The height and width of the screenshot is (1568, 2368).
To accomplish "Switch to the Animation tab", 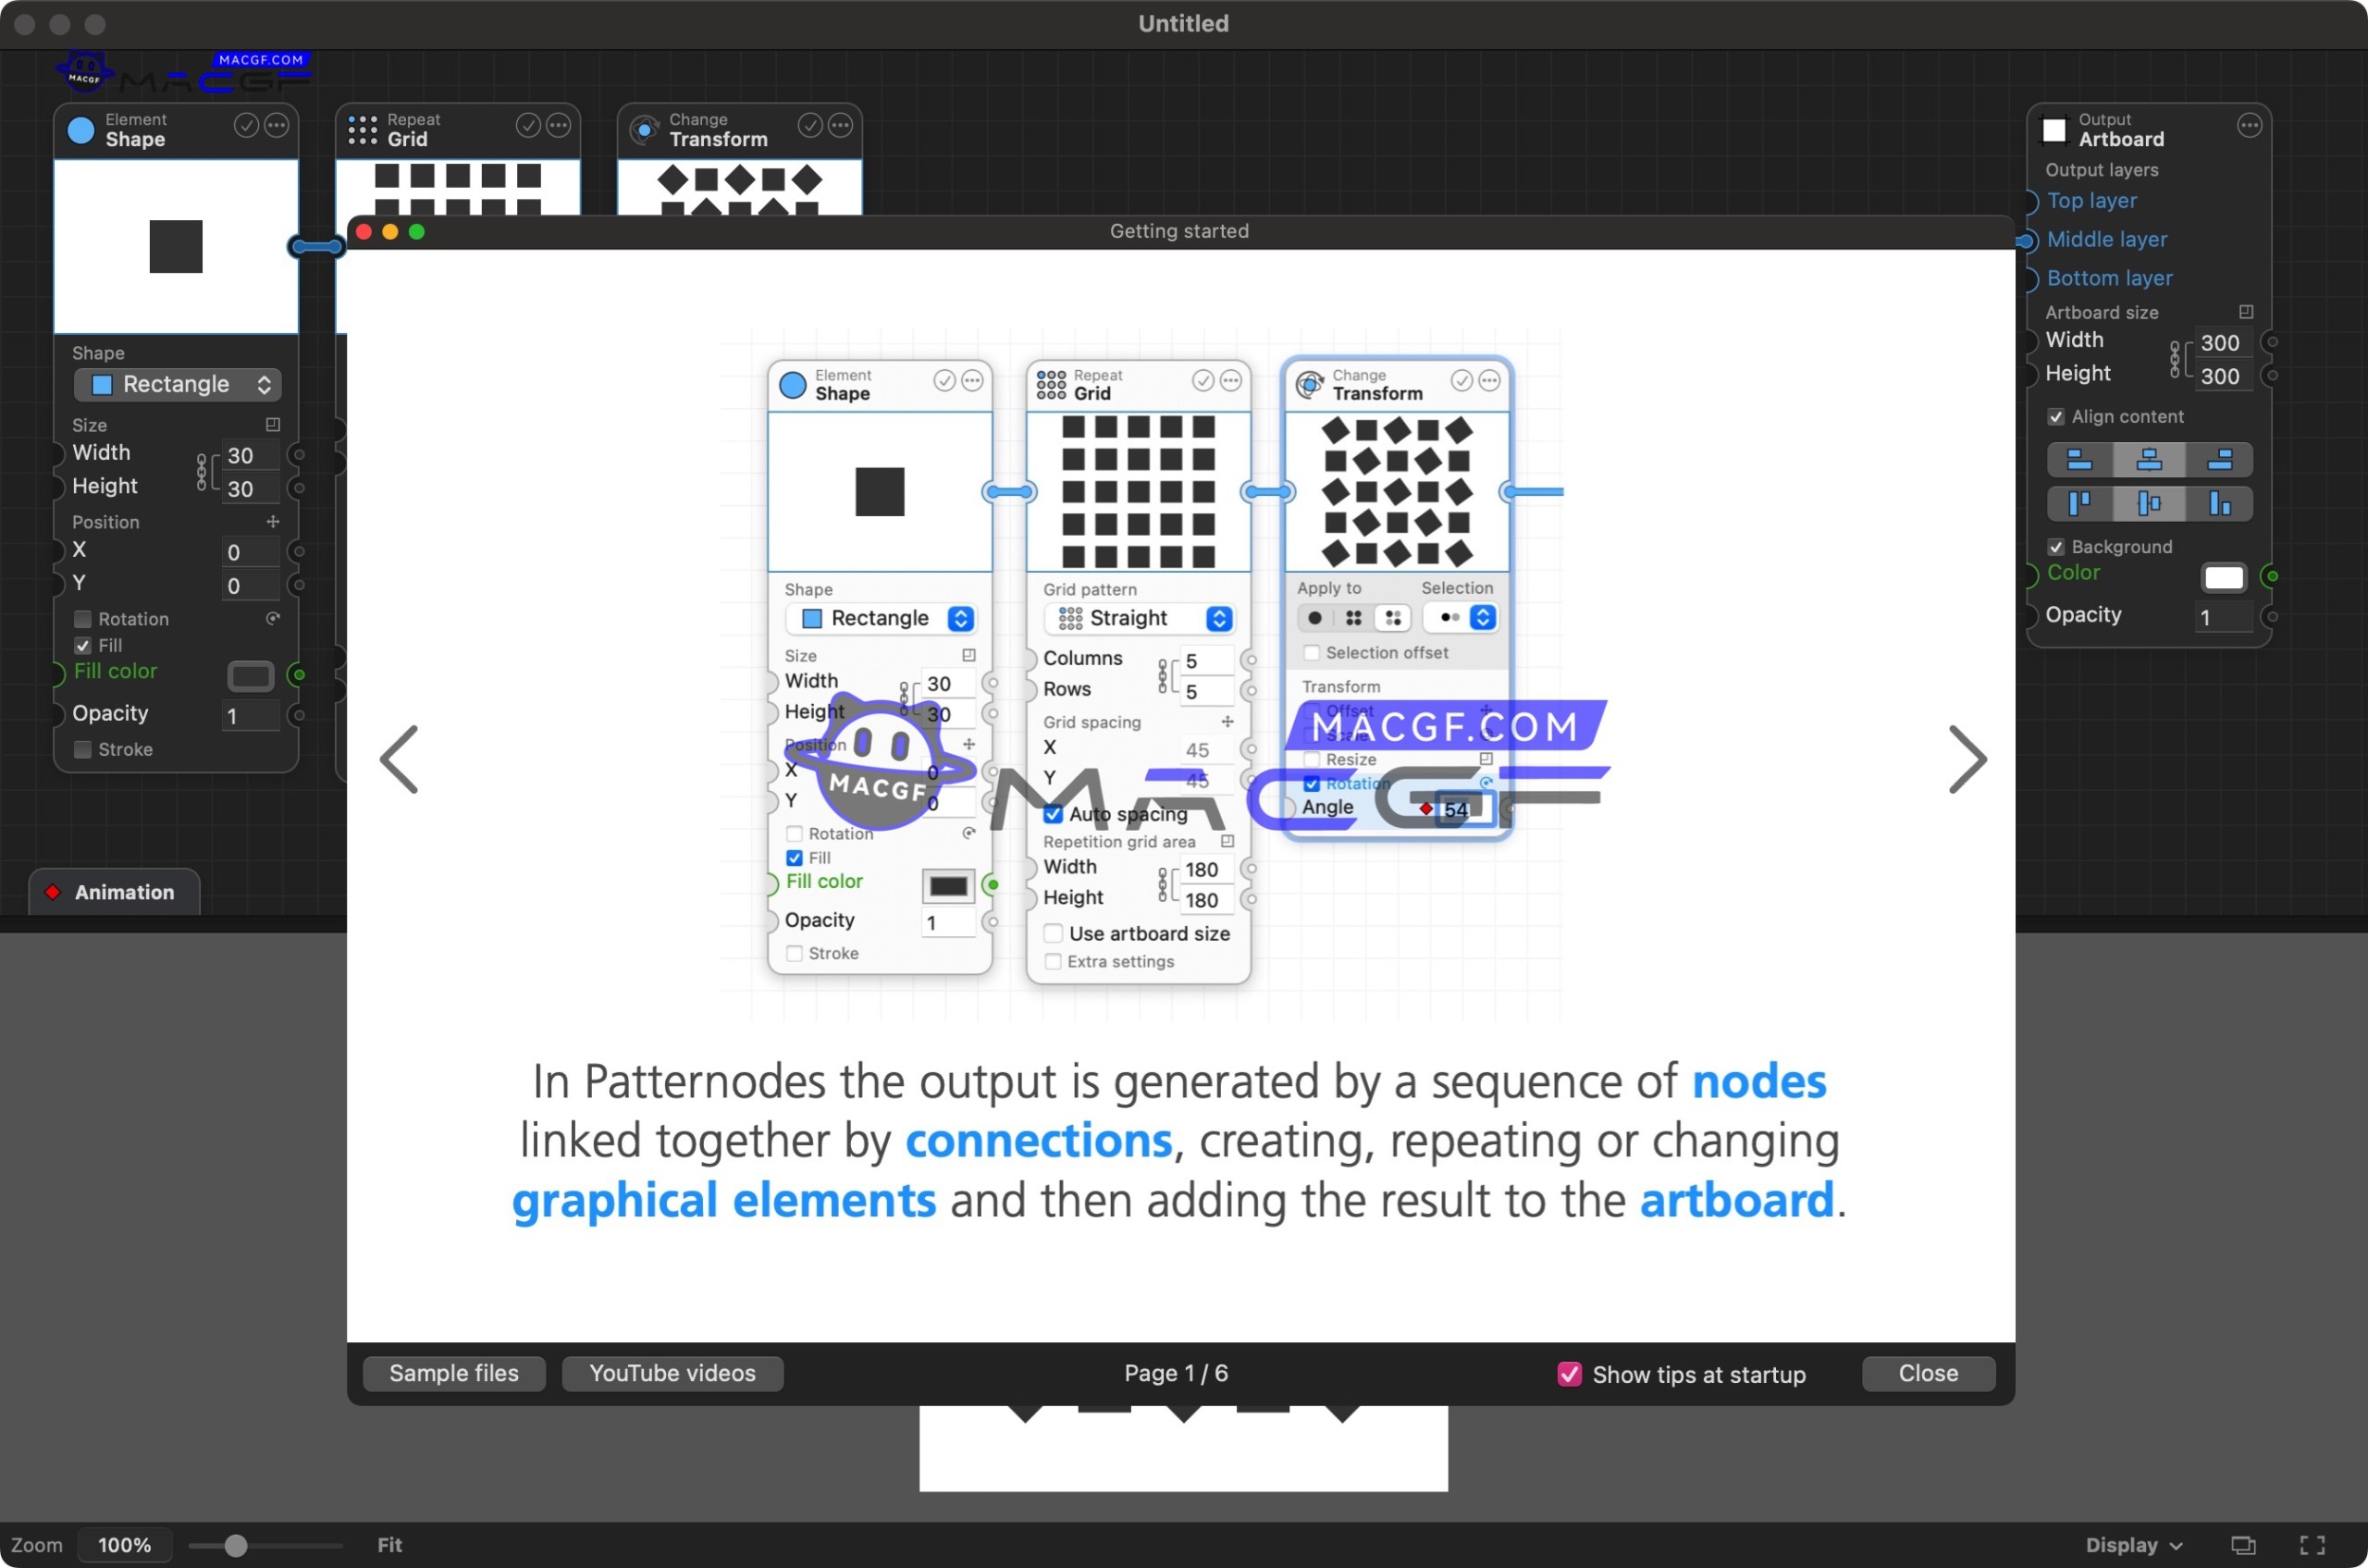I will [x=114, y=891].
